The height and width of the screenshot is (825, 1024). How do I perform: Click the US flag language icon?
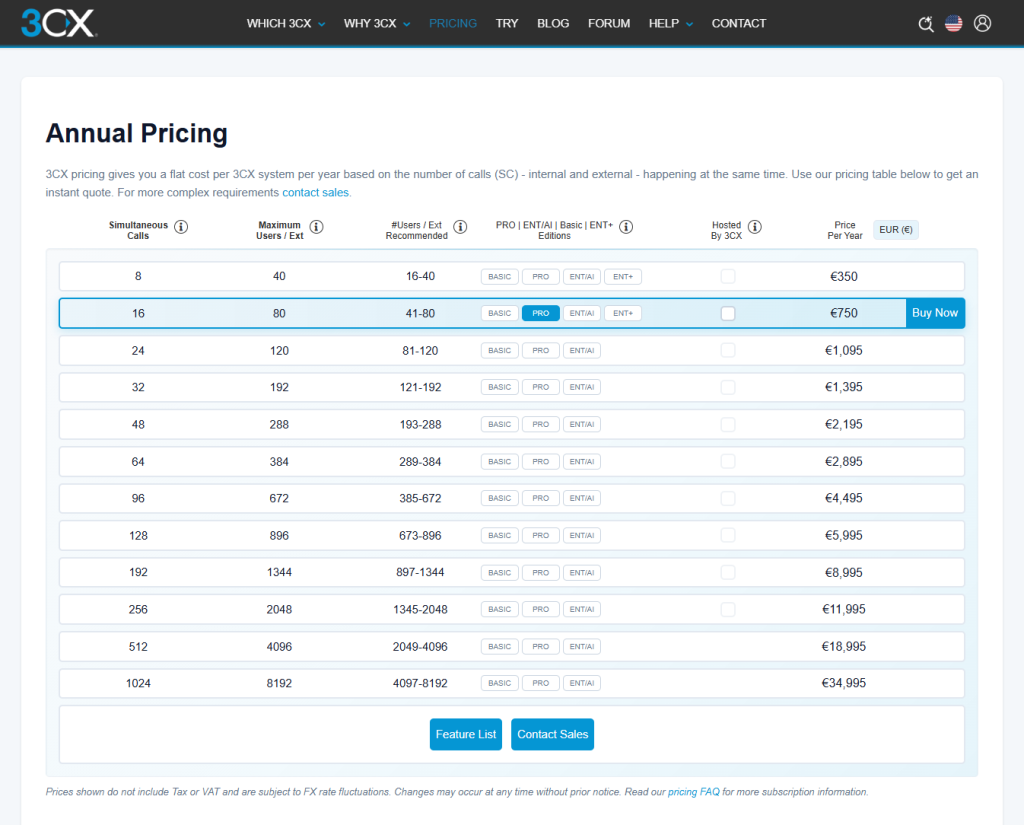(954, 24)
